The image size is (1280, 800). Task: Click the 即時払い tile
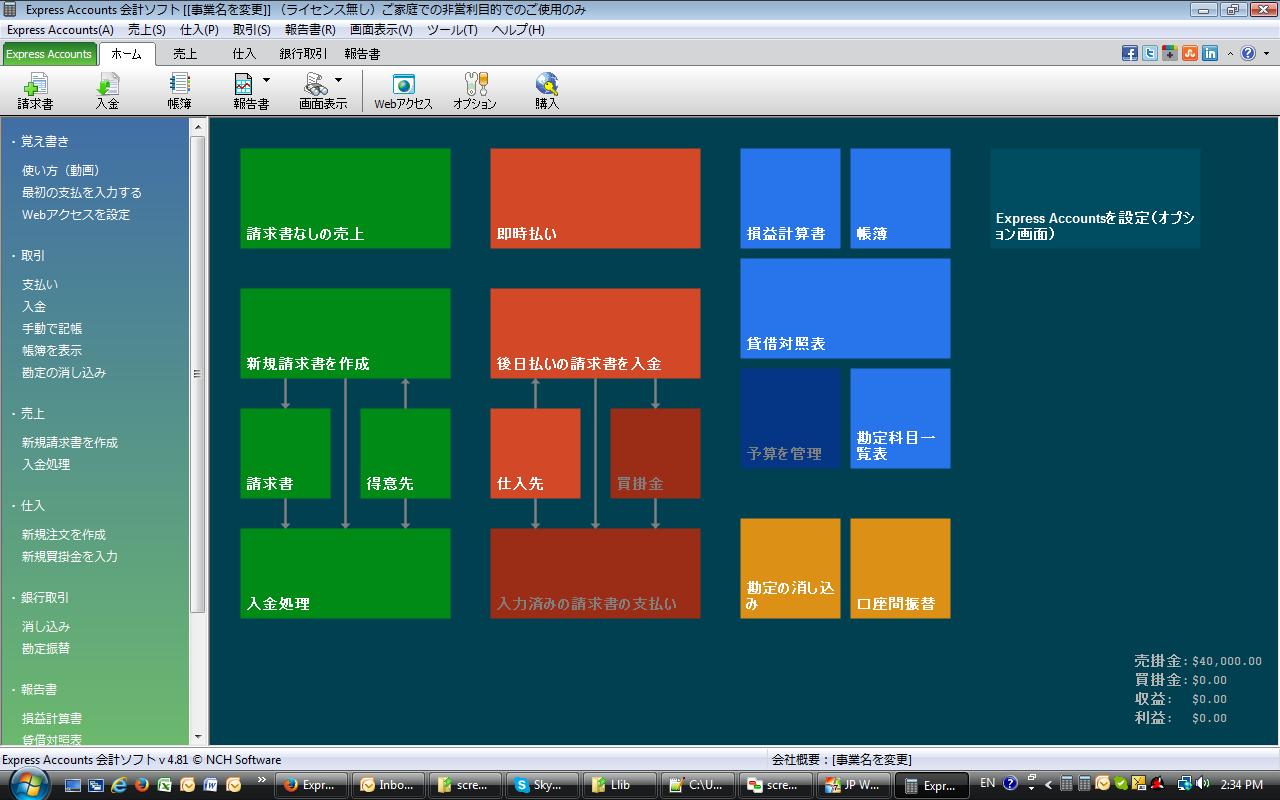point(595,198)
